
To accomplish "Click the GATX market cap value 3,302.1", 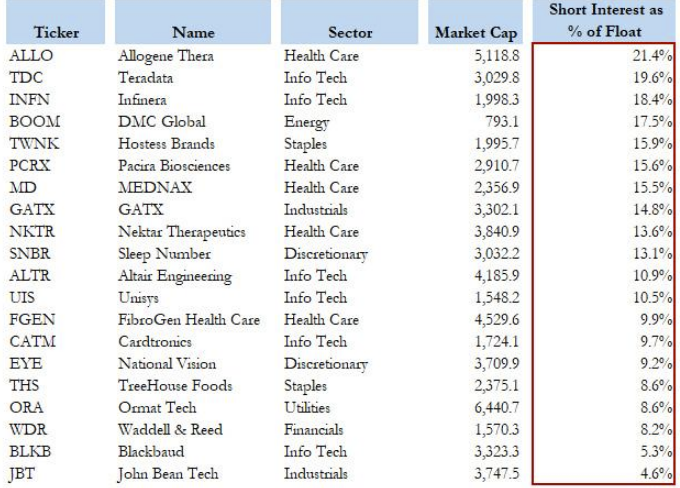I will coord(496,210).
